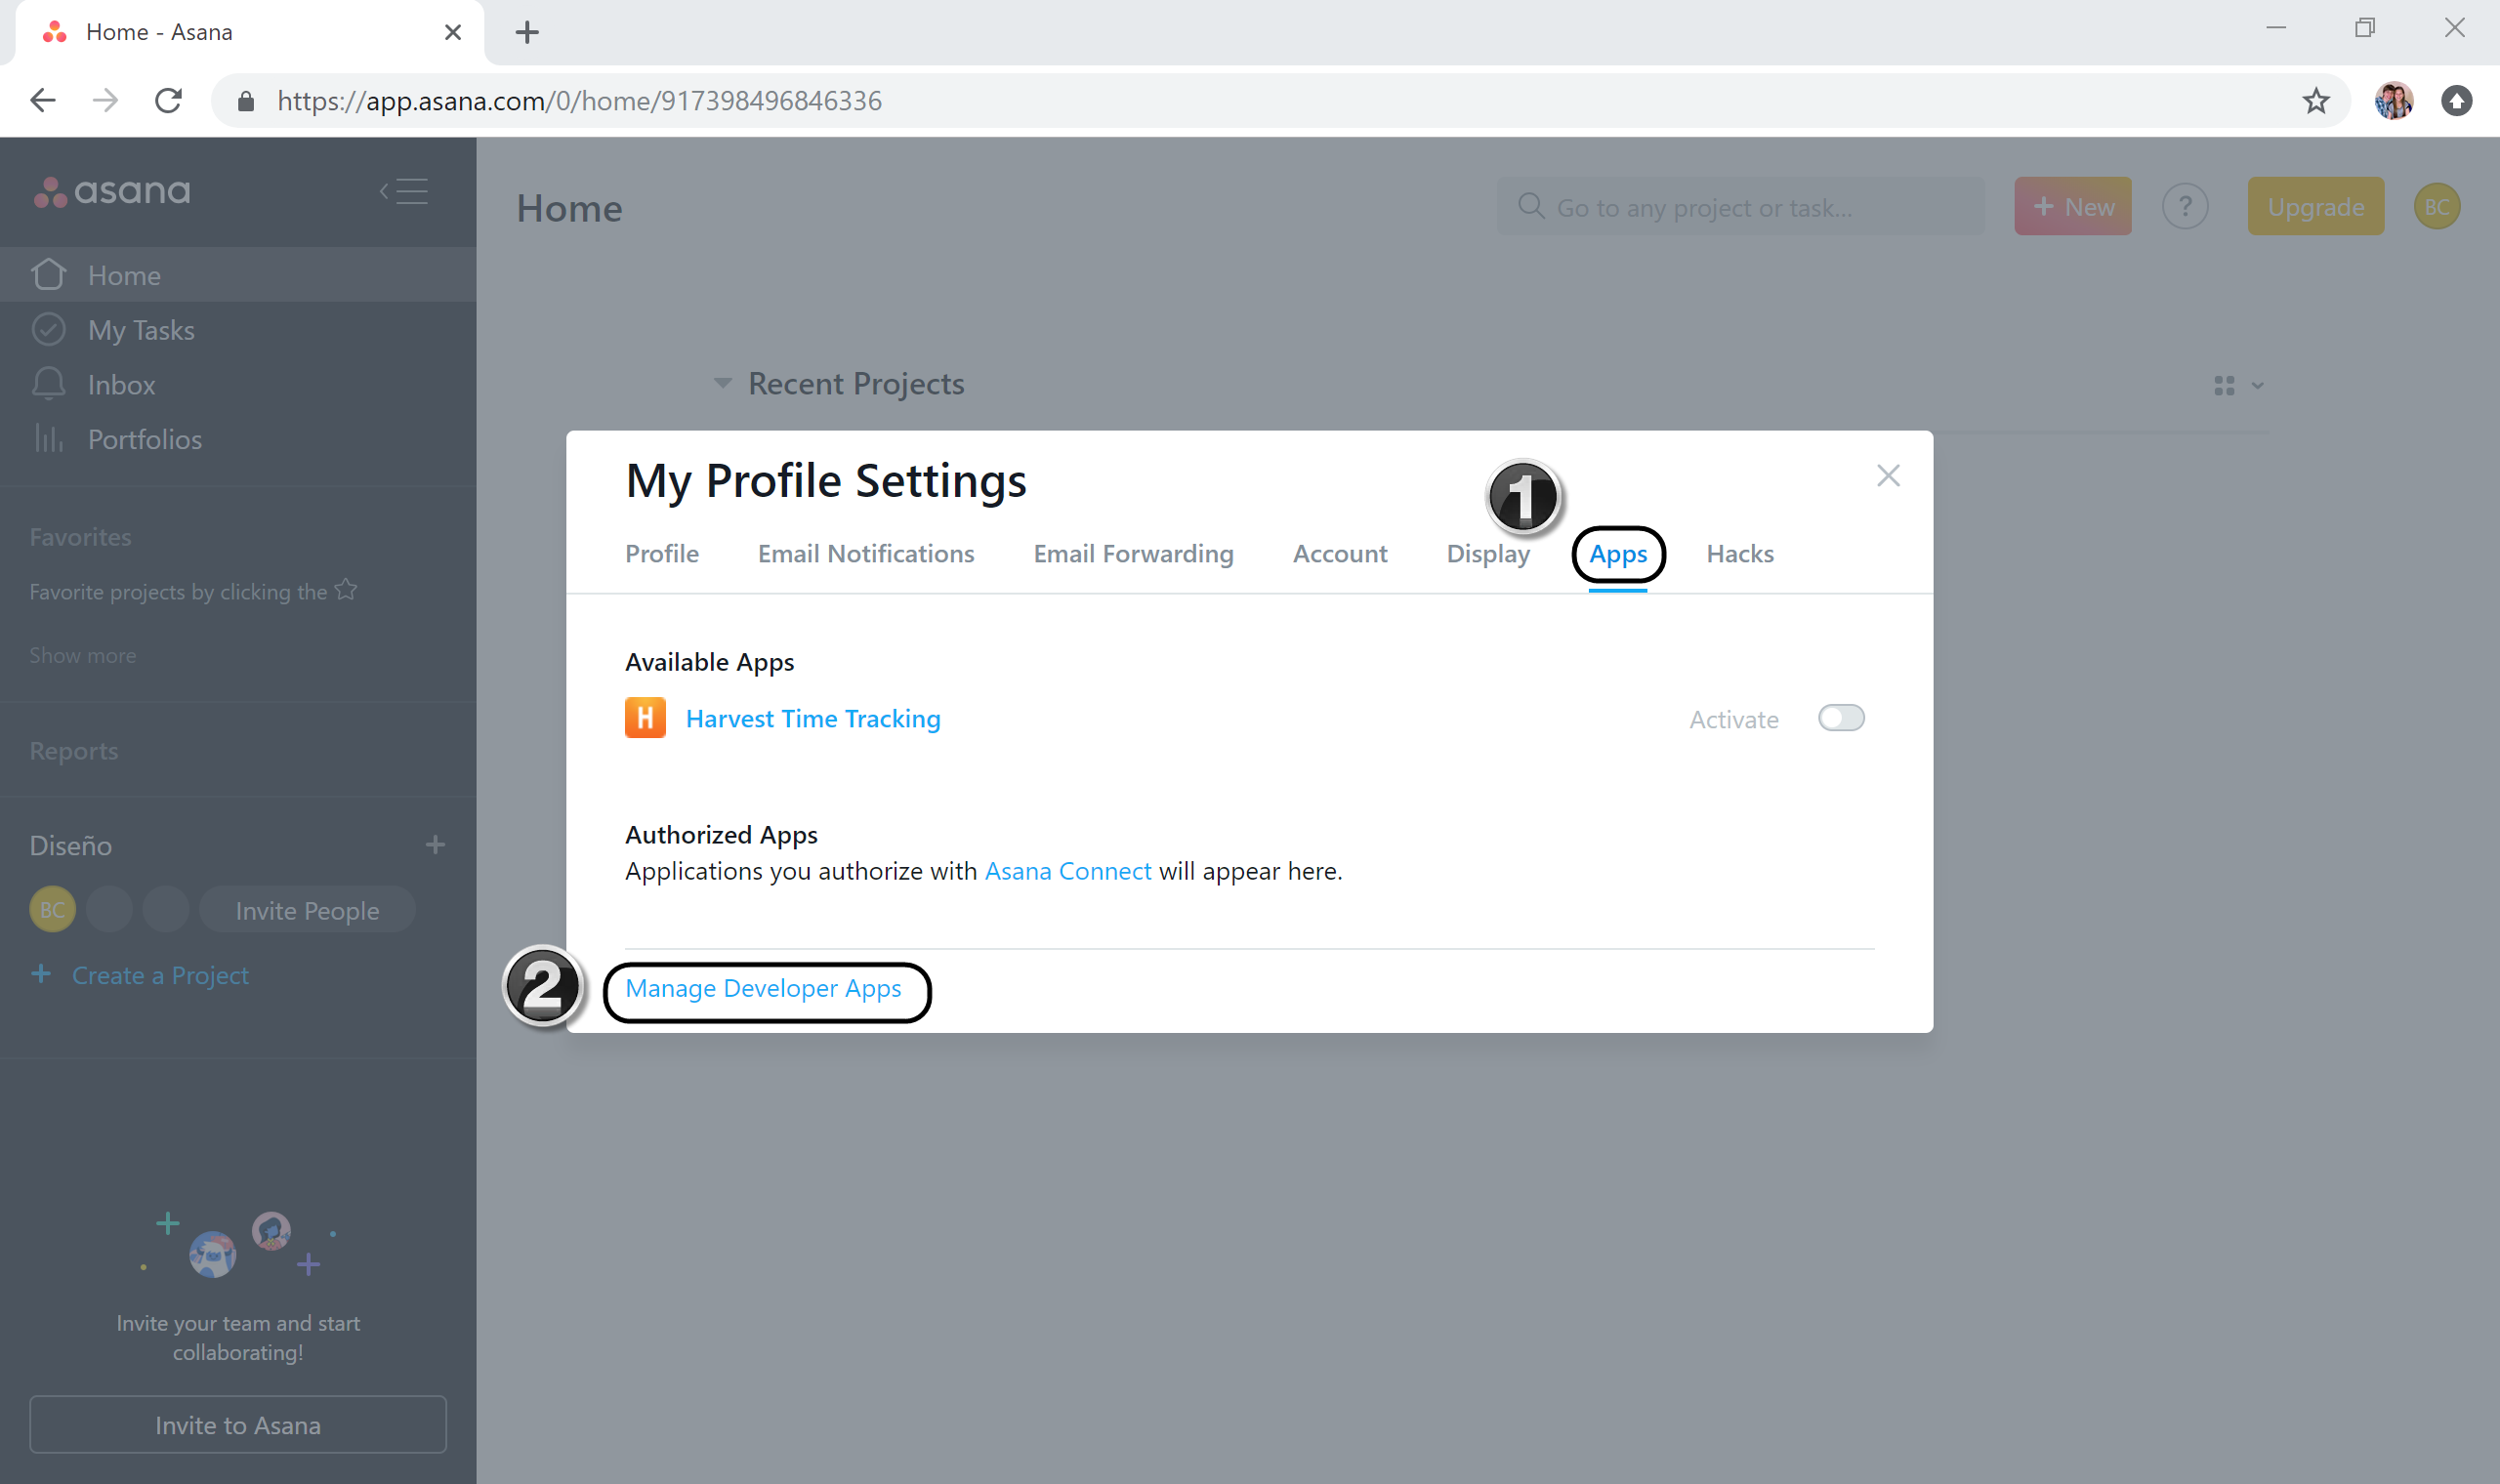Image resolution: width=2500 pixels, height=1484 pixels.
Task: Click the Home house icon in the sidebar
Action: 48,274
